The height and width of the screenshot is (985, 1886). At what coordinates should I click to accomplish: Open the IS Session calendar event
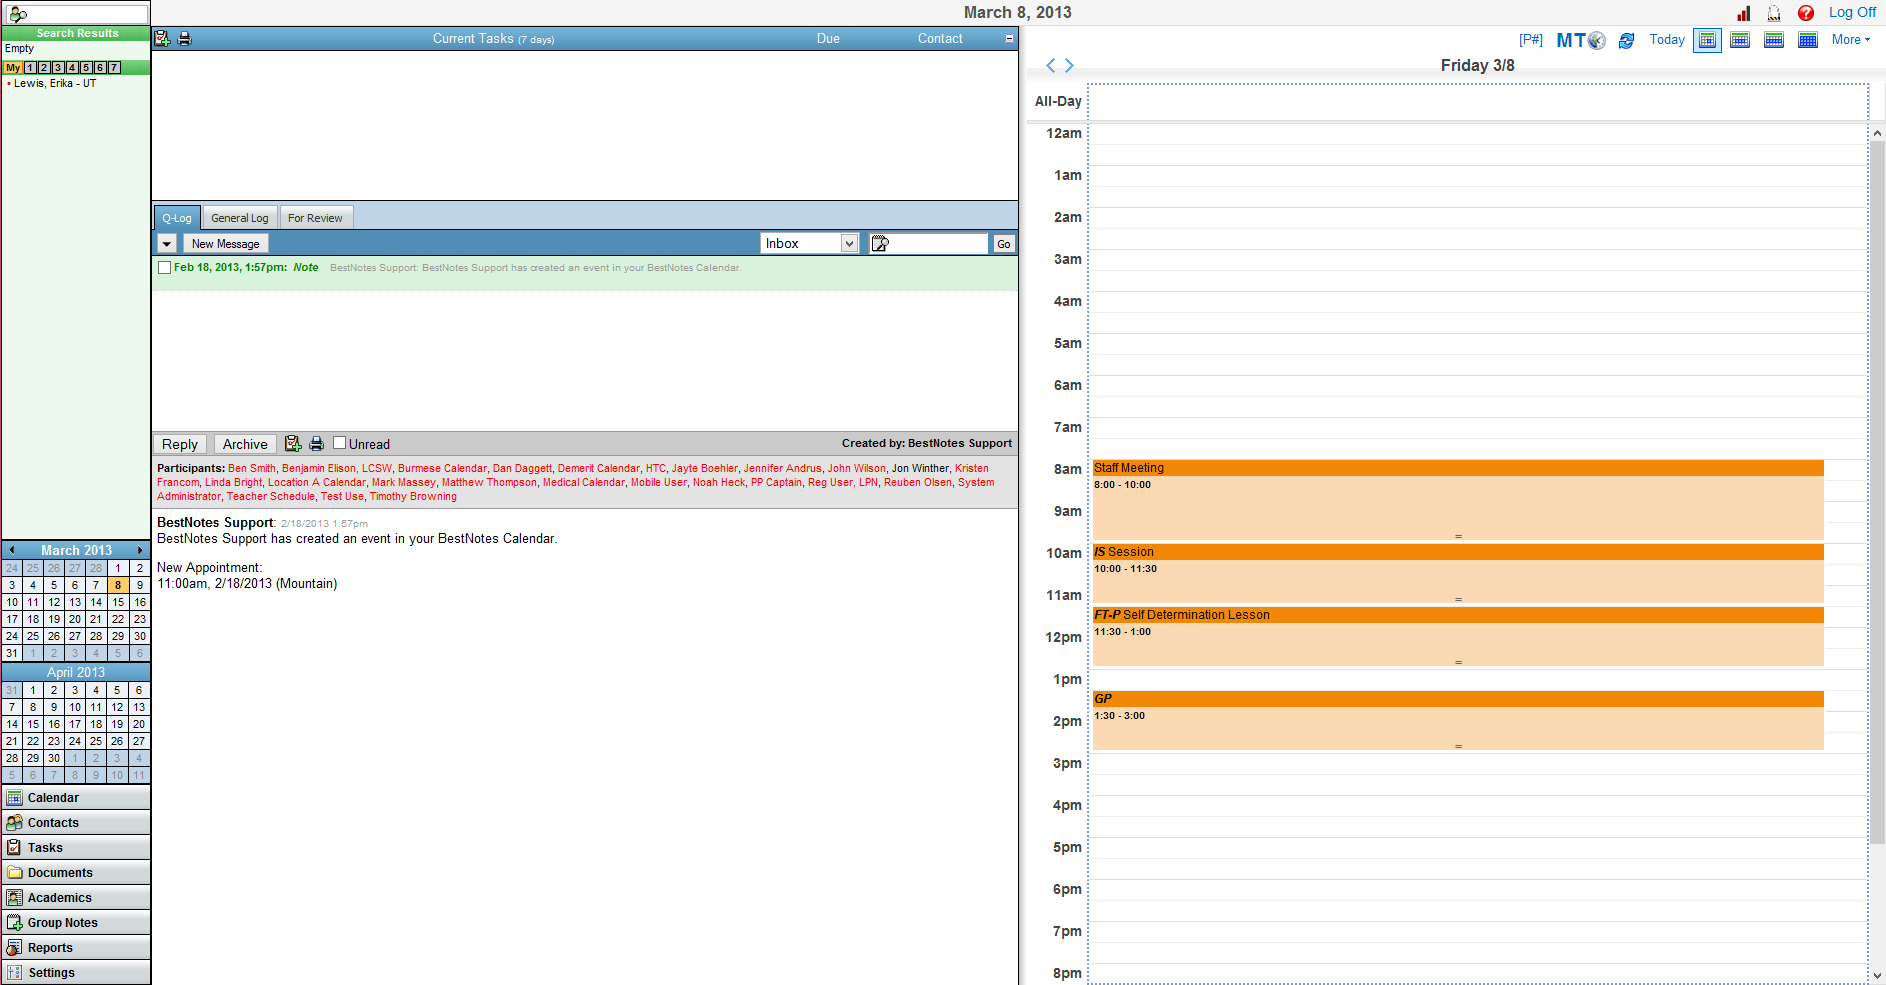click(1458, 574)
